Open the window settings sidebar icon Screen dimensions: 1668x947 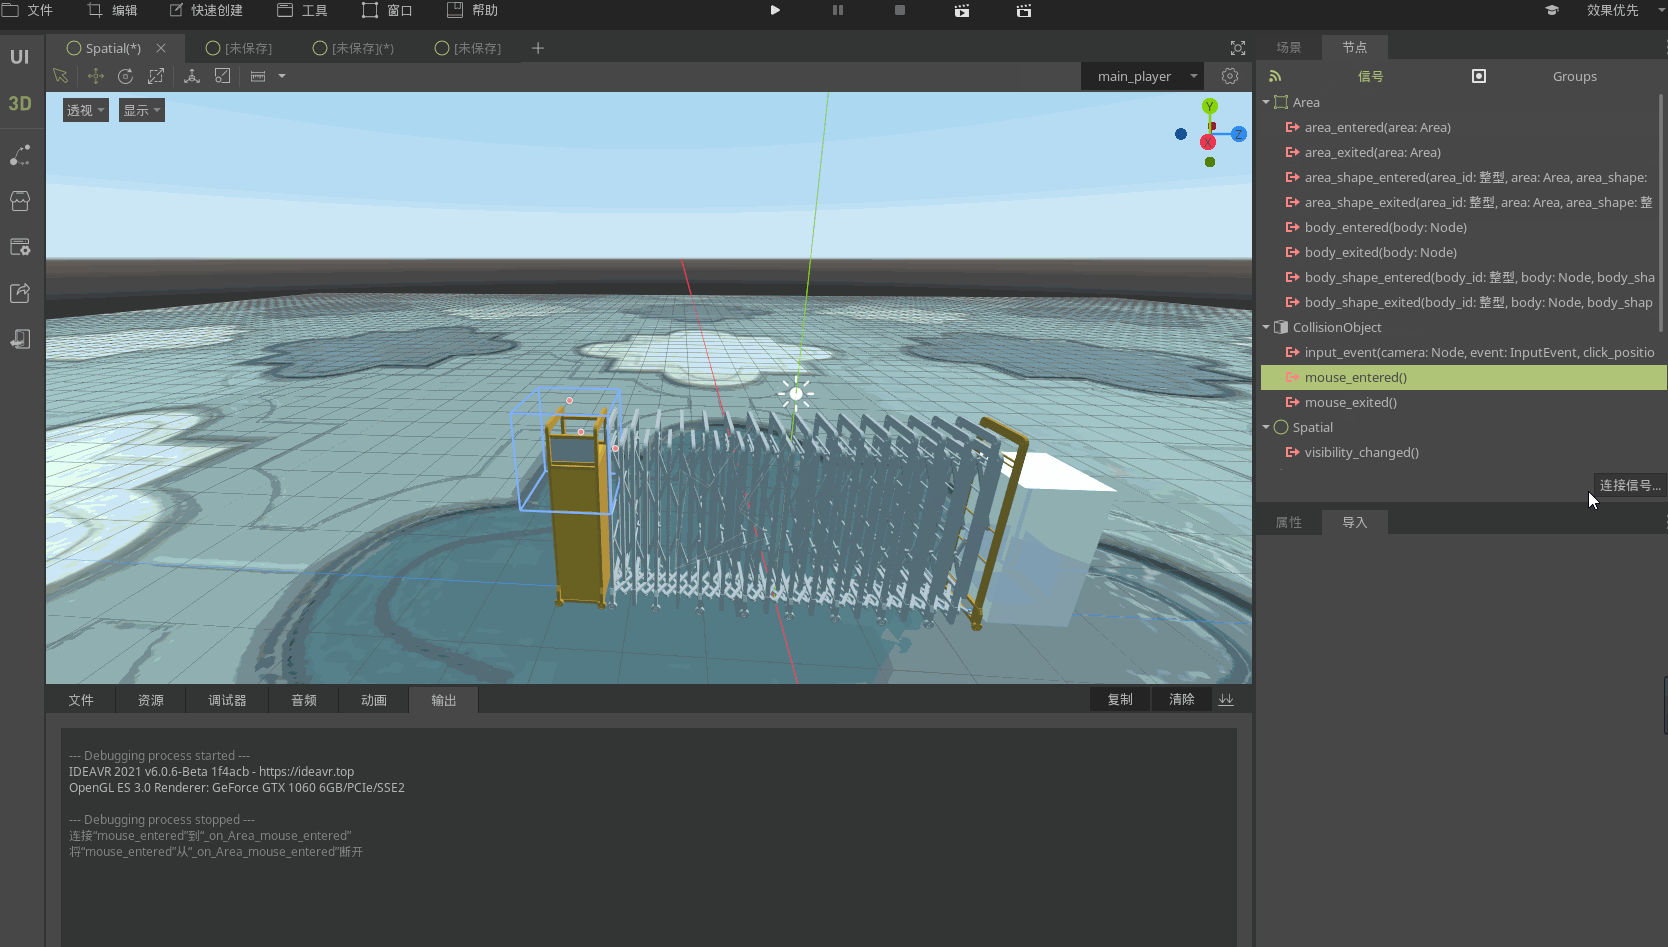(x=20, y=247)
